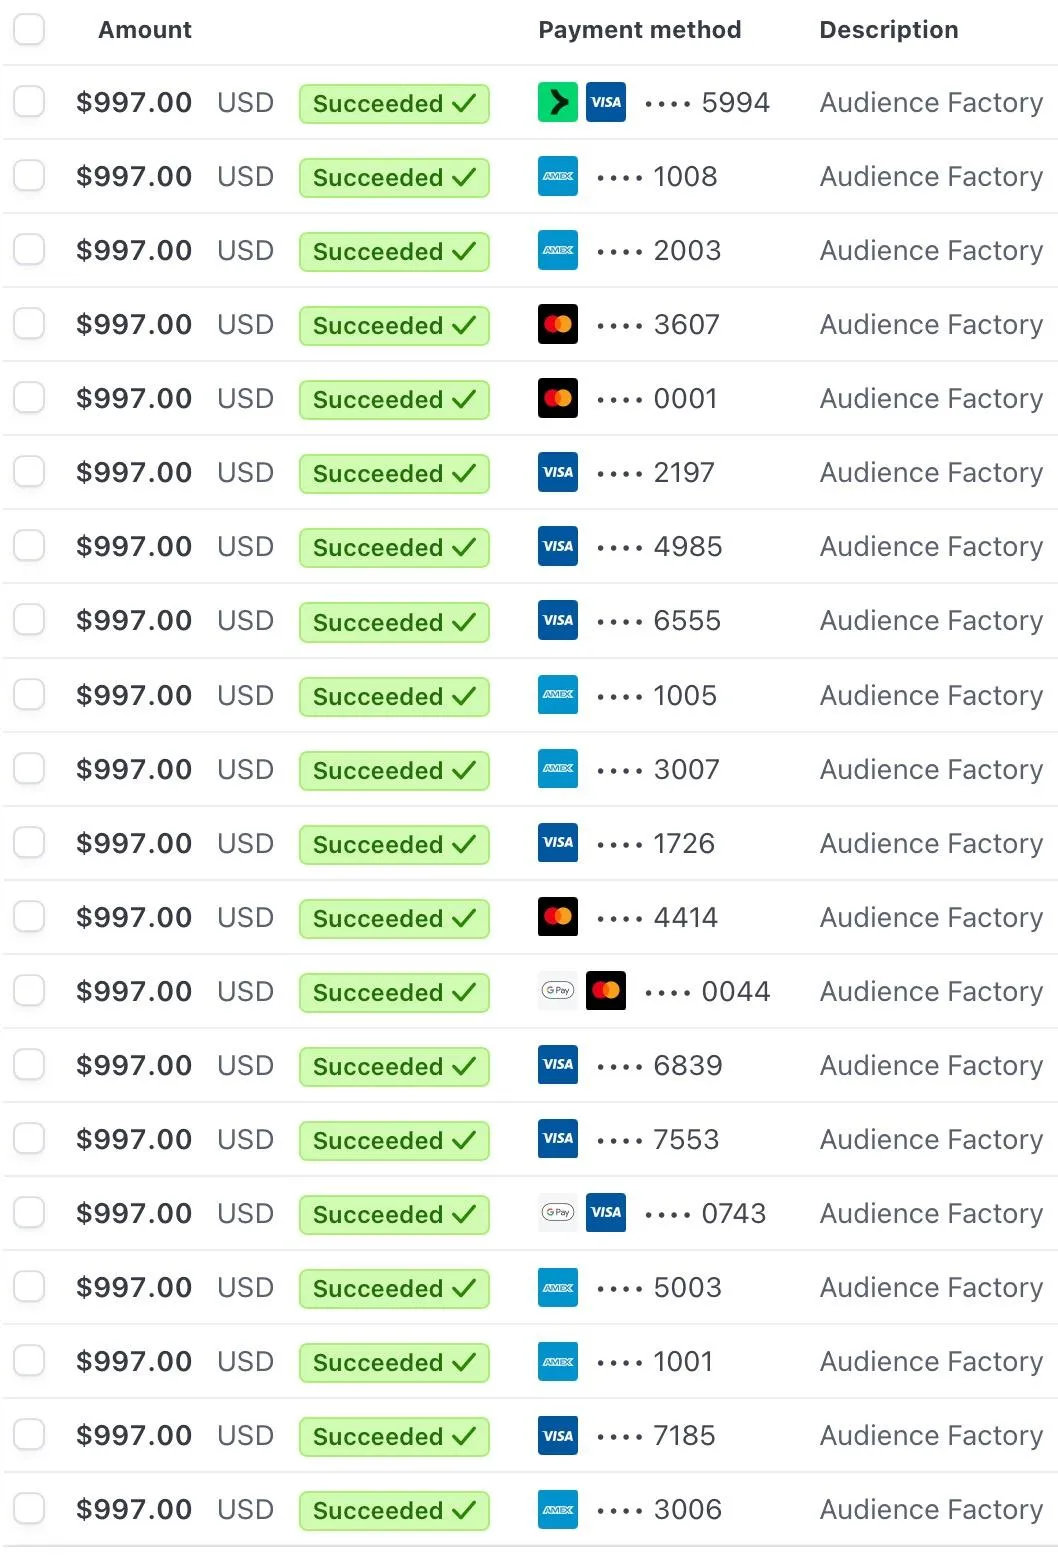Screen dimensions: 1058x1558
Task: Click the green Link icon beside card 5994
Action: 557,102
